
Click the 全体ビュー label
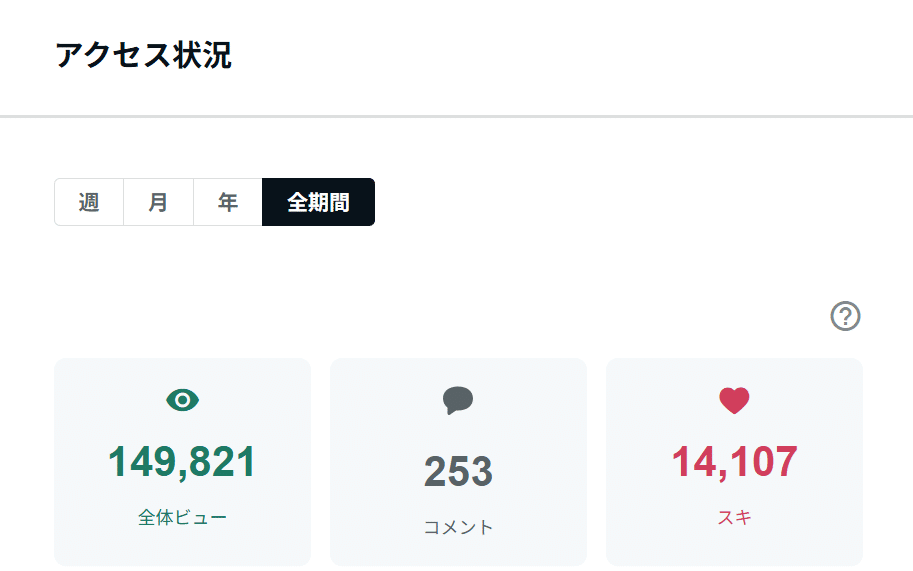[182, 518]
